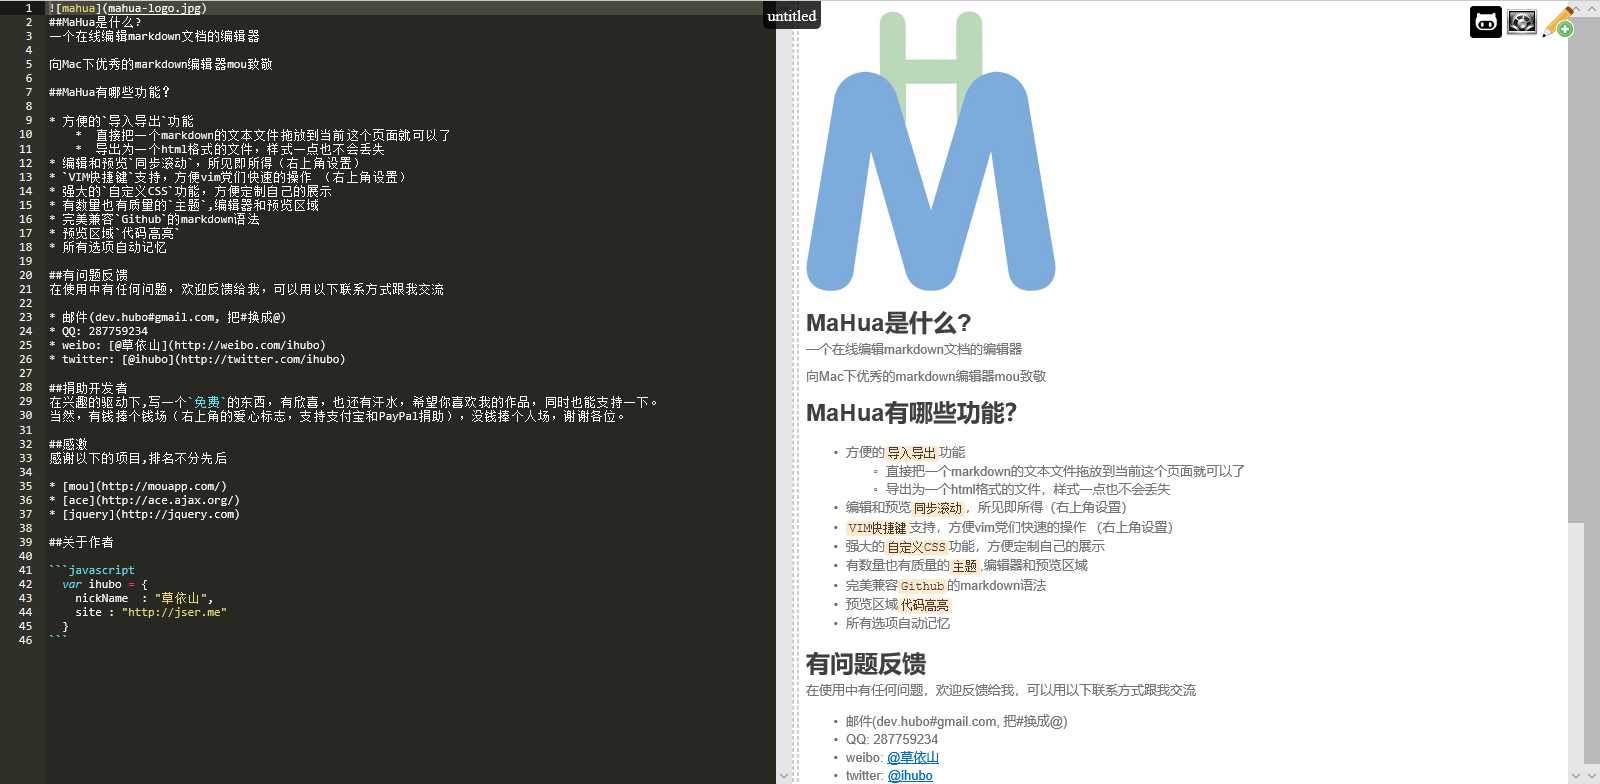Viewport: 1600px width, 784px height.
Task: Click editor line 'site : "http://jser.me"'
Action: 151,612
